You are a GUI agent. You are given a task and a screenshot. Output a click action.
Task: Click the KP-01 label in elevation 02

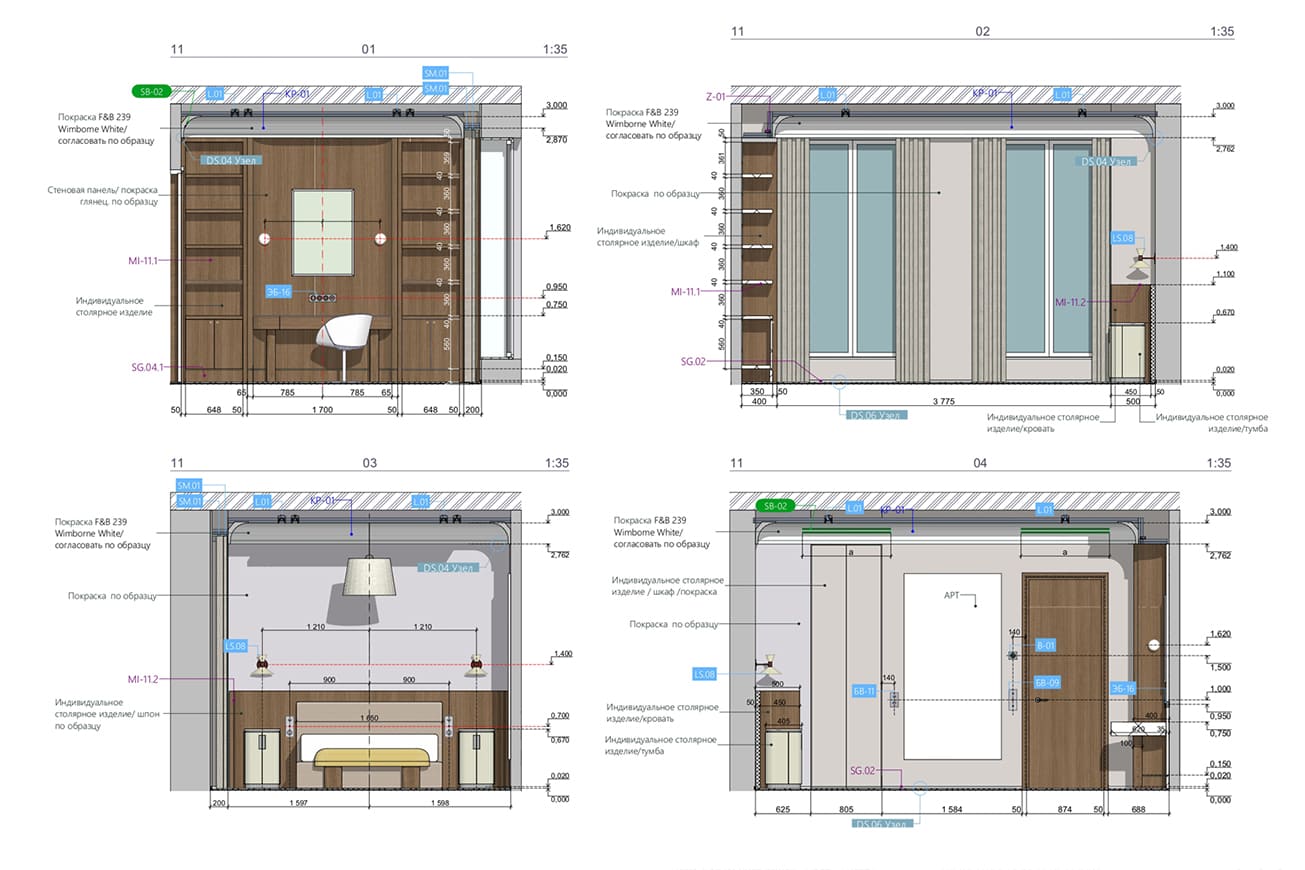coord(986,93)
